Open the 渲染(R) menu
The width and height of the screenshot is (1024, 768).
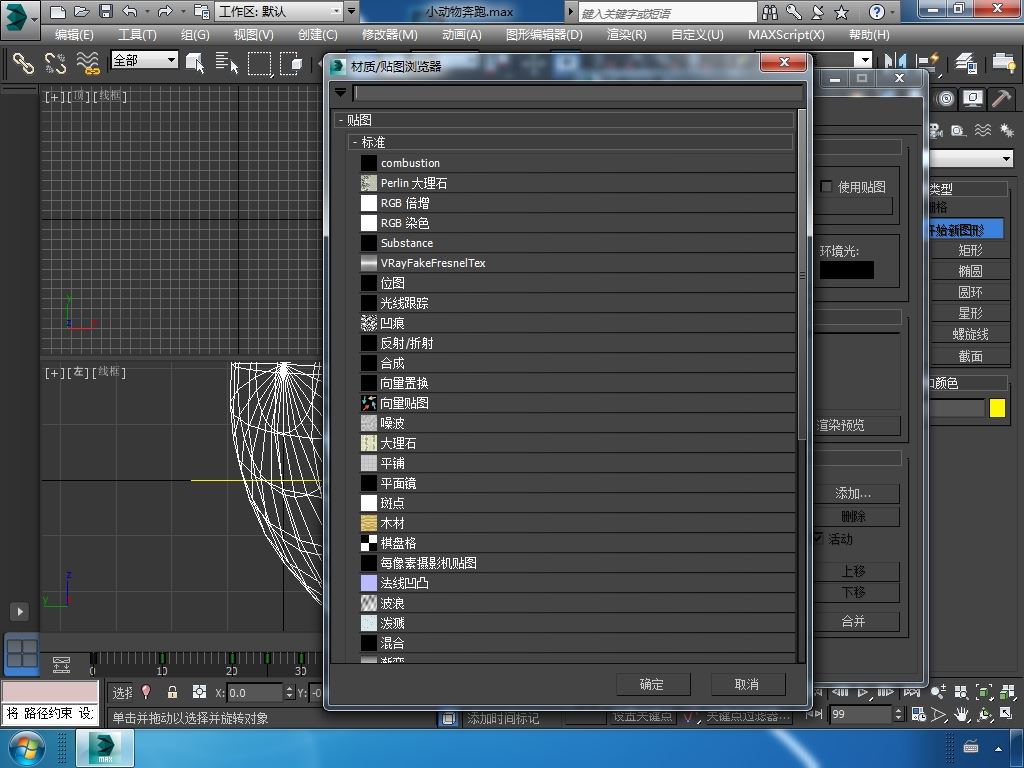pyautogui.click(x=626, y=34)
